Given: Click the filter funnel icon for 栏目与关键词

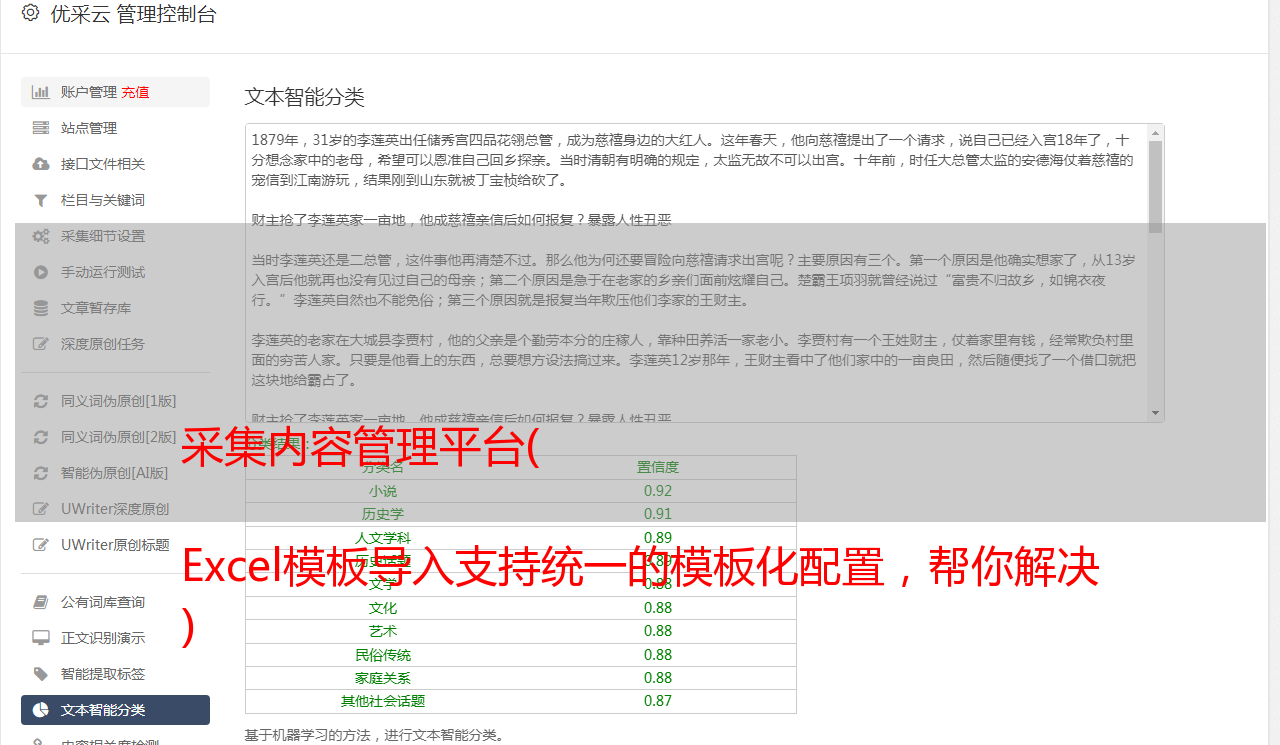Looking at the screenshot, I should [x=41, y=200].
